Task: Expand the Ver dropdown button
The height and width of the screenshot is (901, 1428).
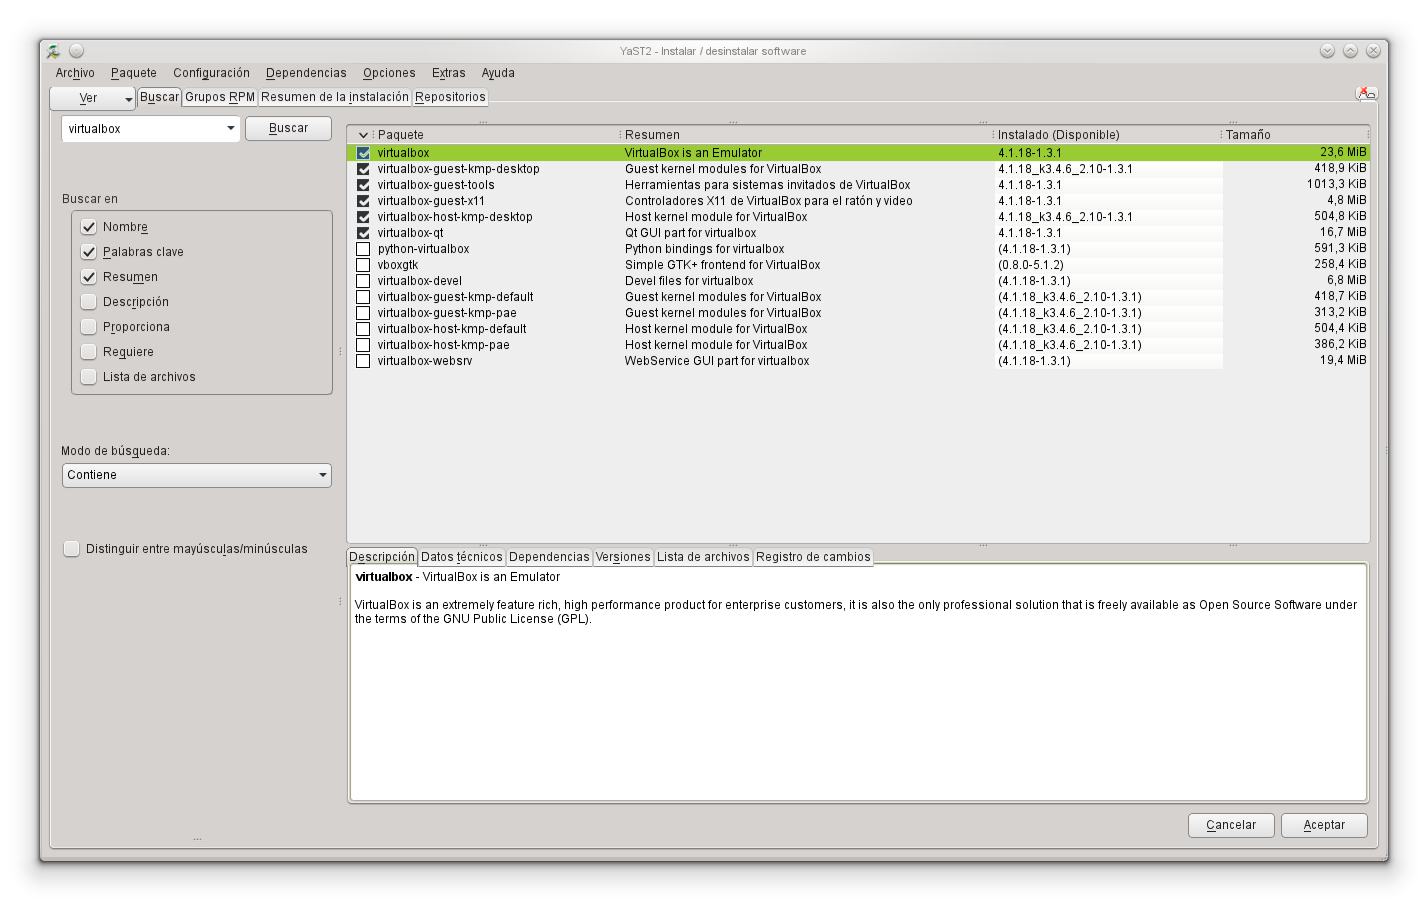Action: point(93,98)
